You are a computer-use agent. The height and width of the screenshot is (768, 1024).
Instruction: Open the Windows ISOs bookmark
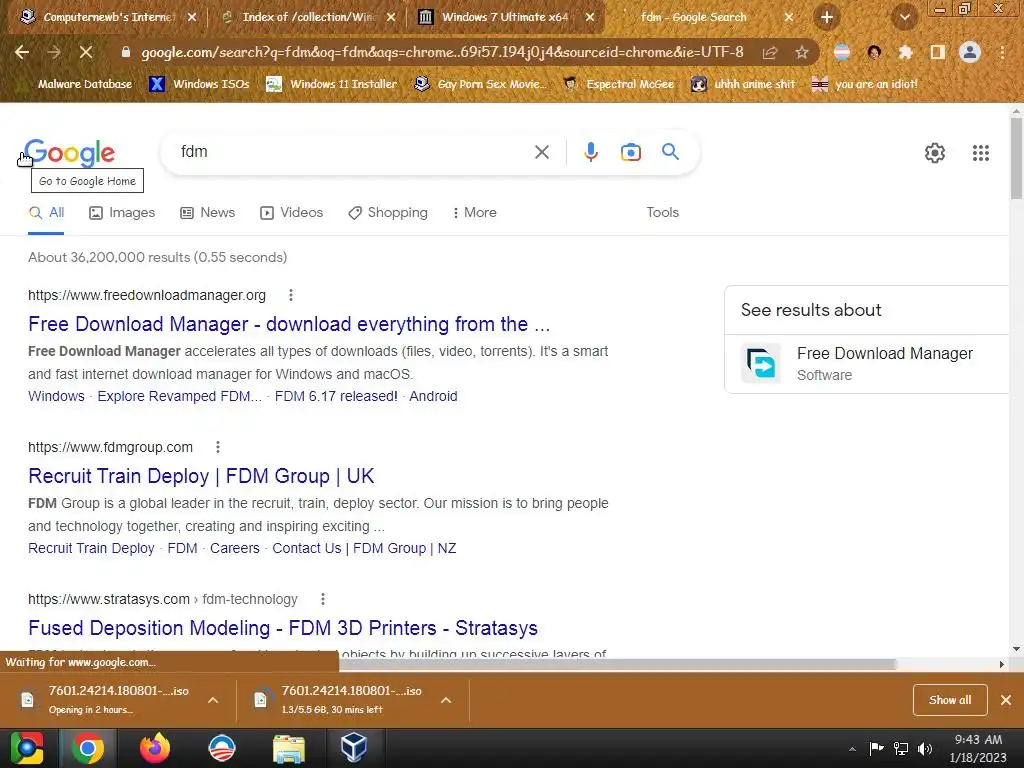(199, 84)
